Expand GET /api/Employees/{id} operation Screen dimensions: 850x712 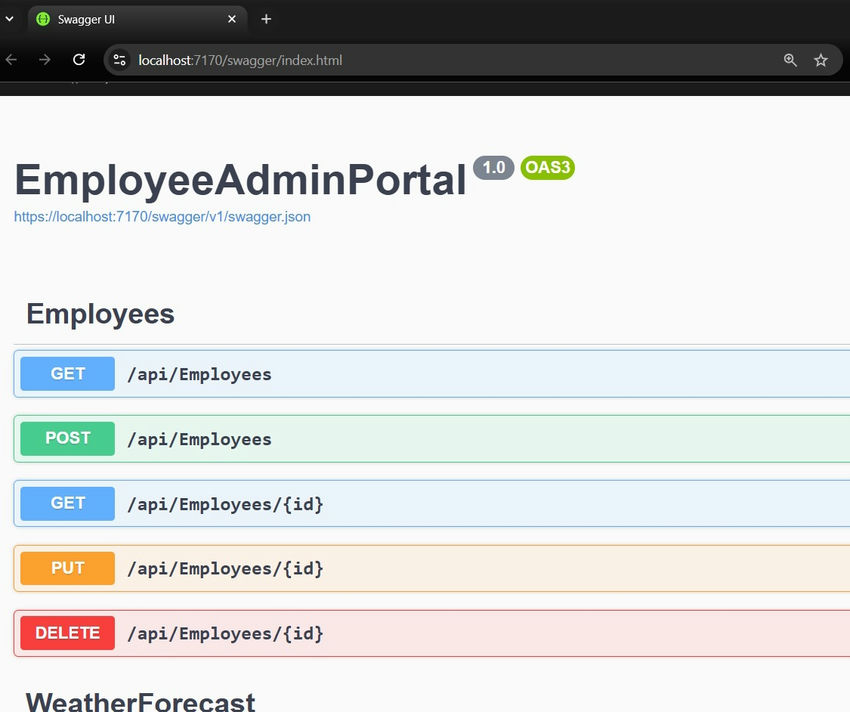(x=225, y=504)
